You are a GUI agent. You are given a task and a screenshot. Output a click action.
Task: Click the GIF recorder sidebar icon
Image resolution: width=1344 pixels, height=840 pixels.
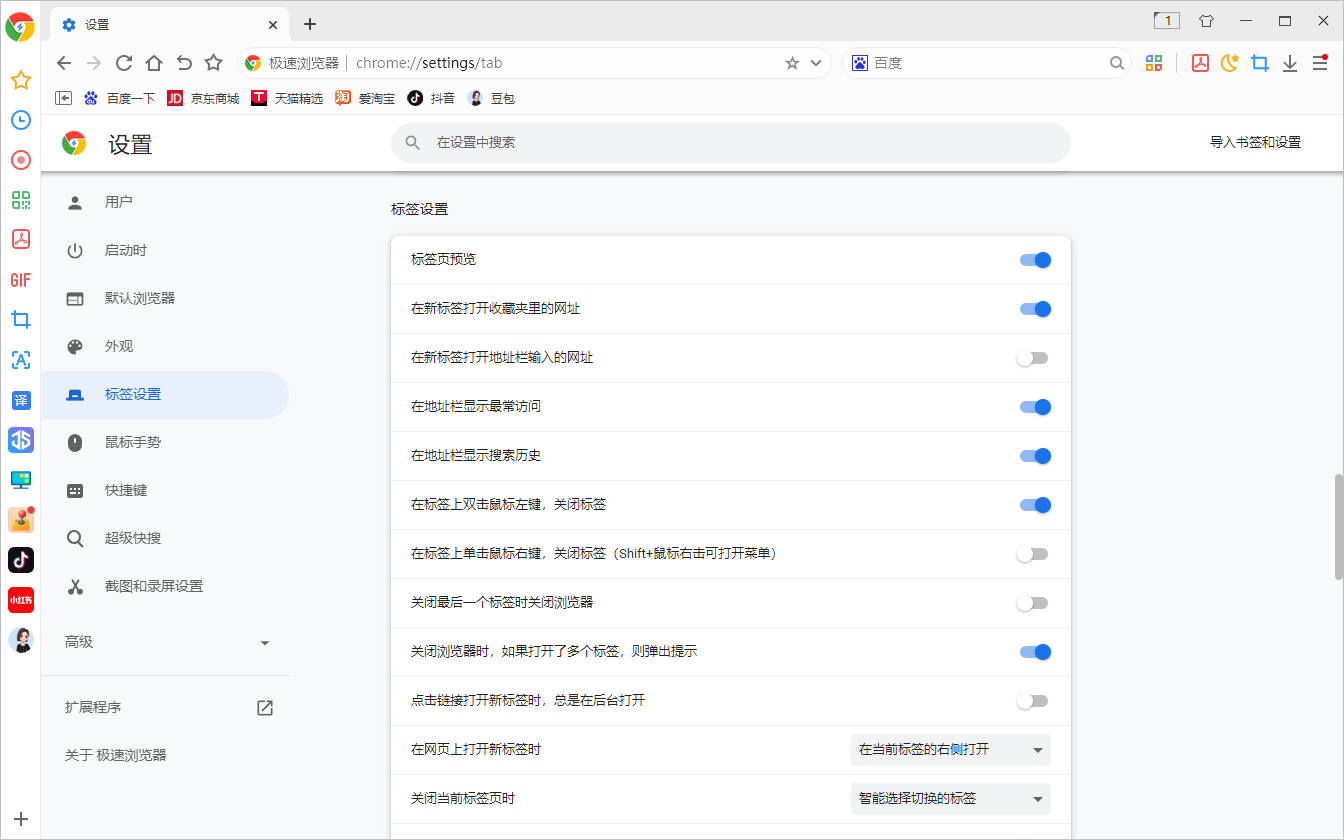click(20, 280)
